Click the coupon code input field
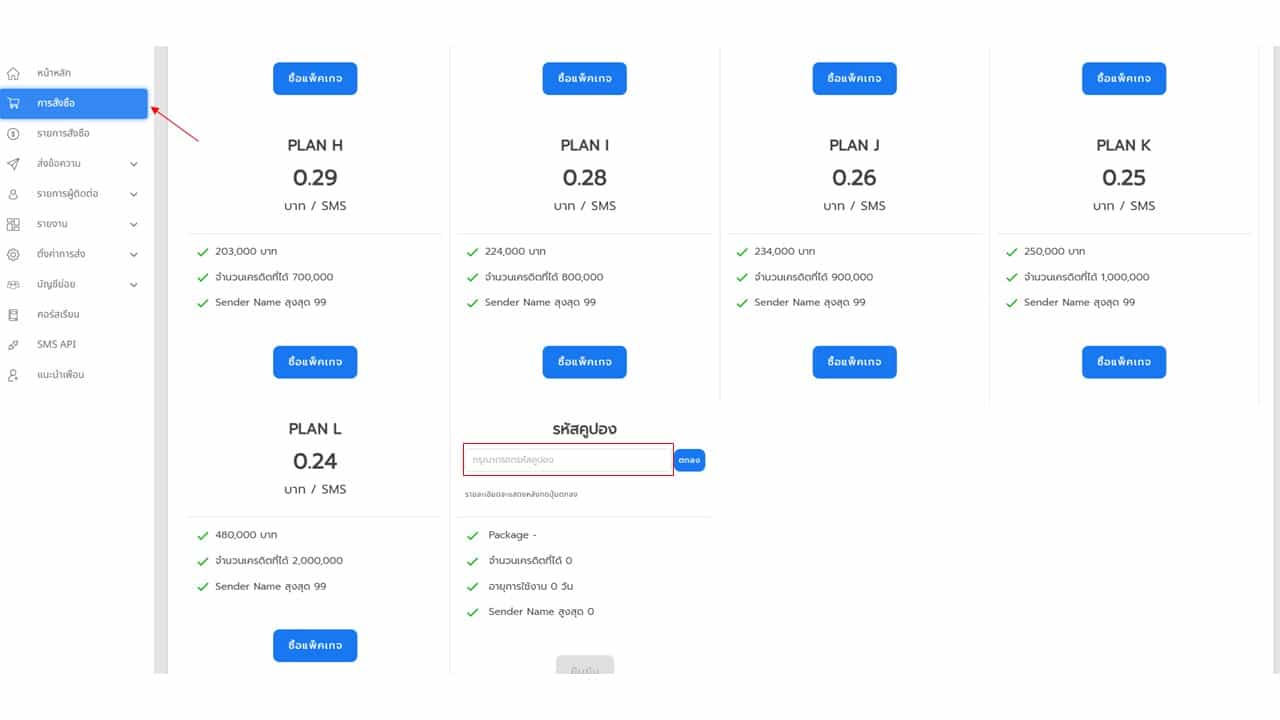The height and width of the screenshot is (720, 1280). point(567,460)
